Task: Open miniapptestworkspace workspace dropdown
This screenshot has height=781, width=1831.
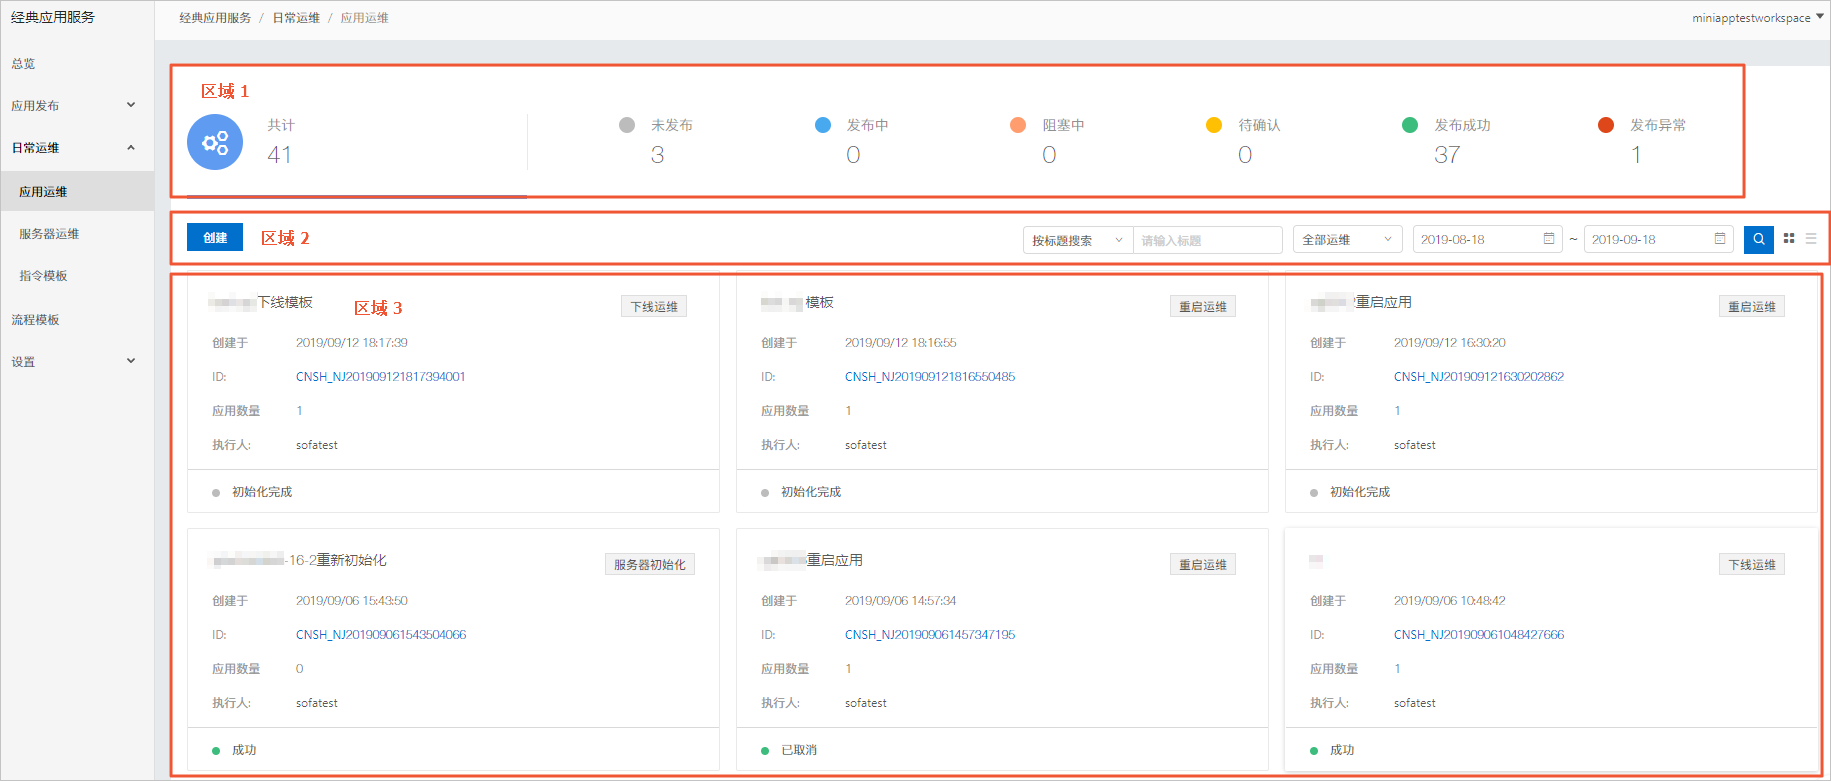Action: click(1758, 18)
